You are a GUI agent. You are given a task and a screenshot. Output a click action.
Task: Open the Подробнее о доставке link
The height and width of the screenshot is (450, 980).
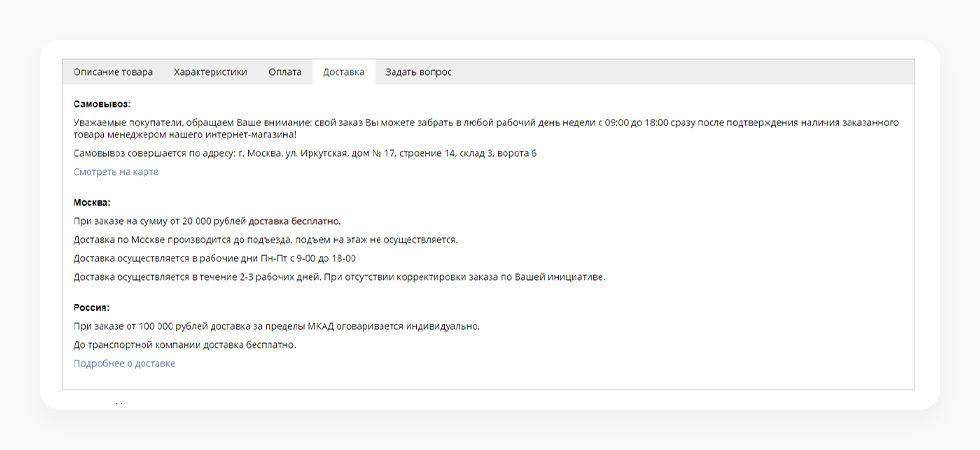pyautogui.click(x=124, y=364)
